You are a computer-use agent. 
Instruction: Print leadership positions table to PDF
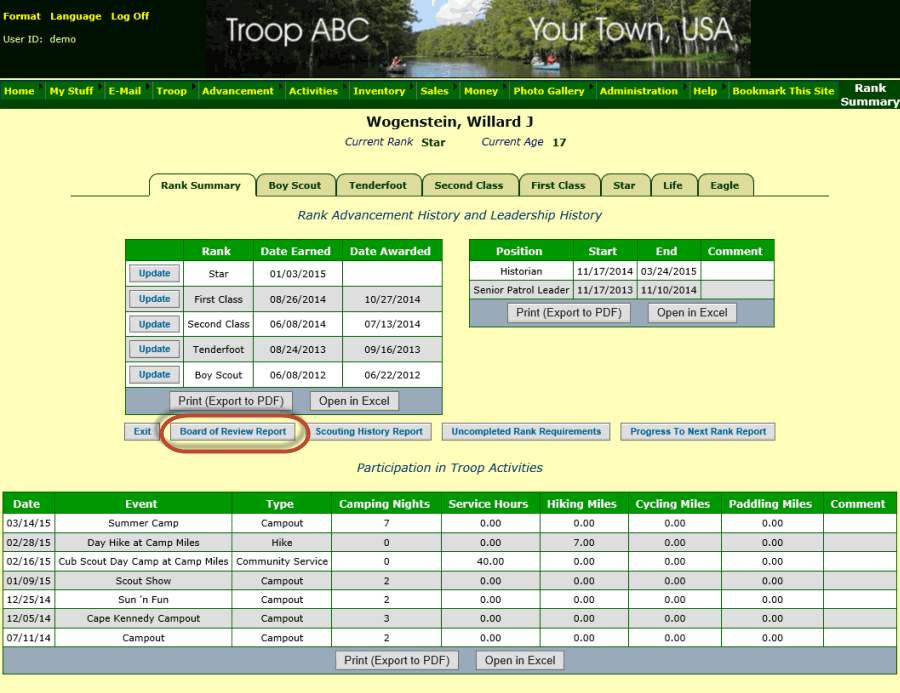coord(569,312)
